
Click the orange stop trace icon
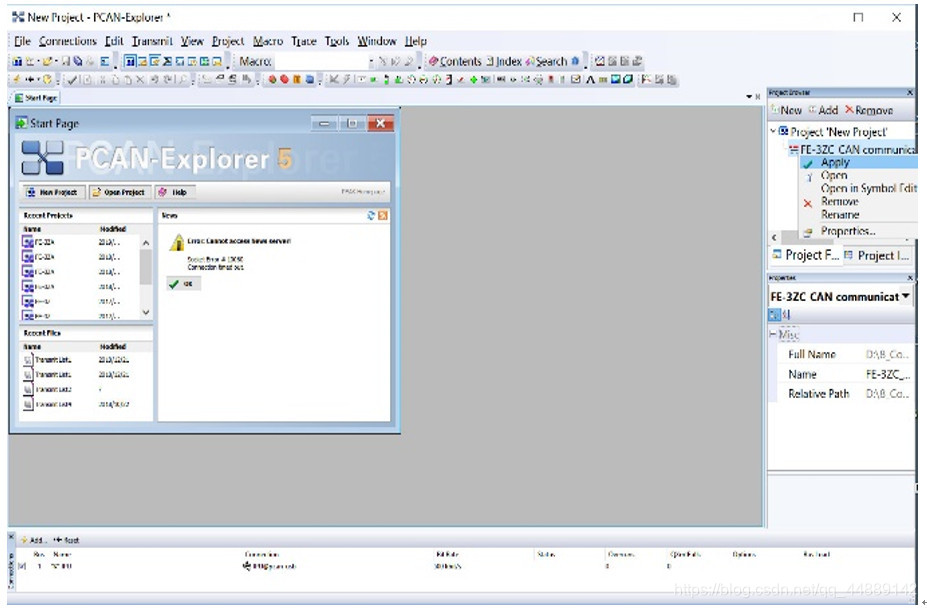point(297,79)
